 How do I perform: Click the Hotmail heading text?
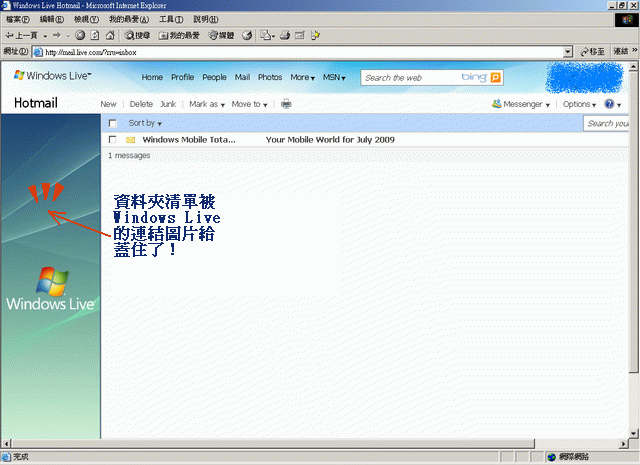[x=36, y=103]
